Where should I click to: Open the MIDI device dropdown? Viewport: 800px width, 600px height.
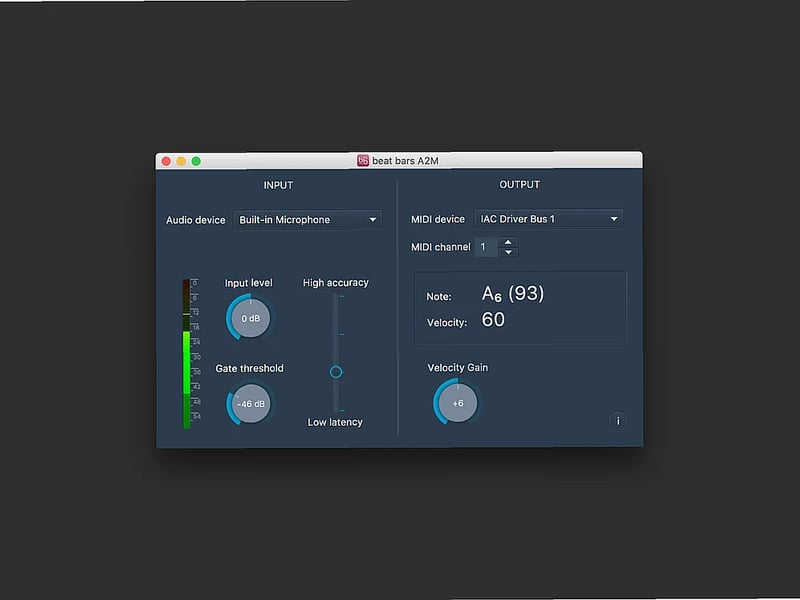[548, 218]
